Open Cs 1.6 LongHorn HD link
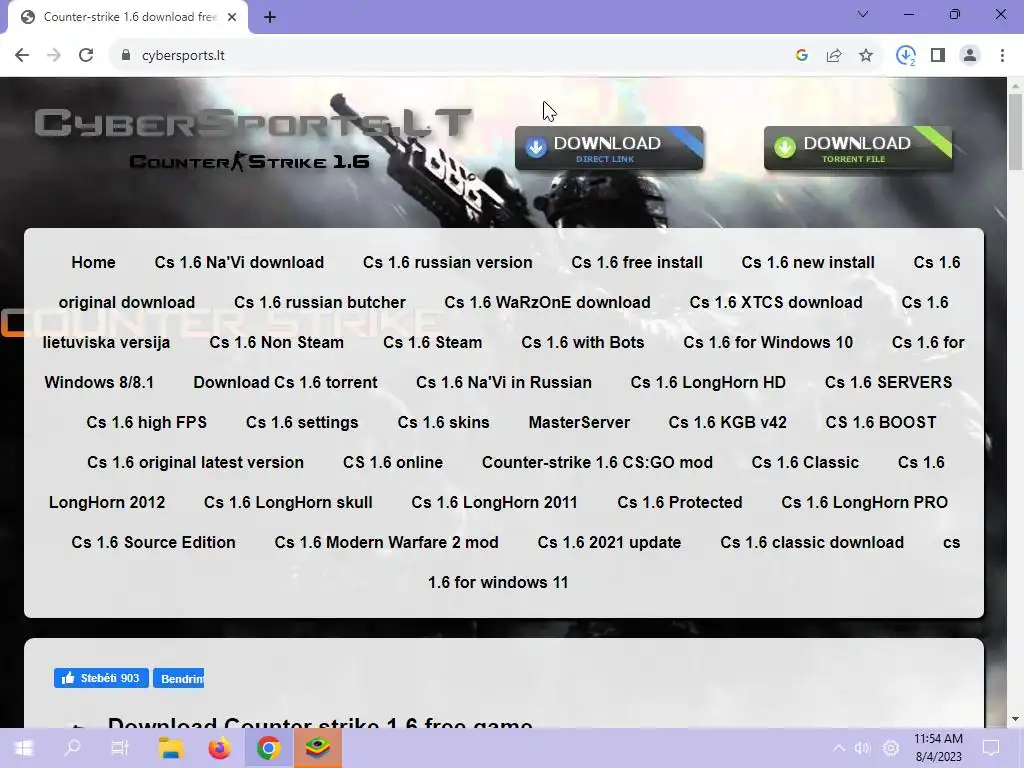This screenshot has height=768, width=1024. [x=708, y=382]
